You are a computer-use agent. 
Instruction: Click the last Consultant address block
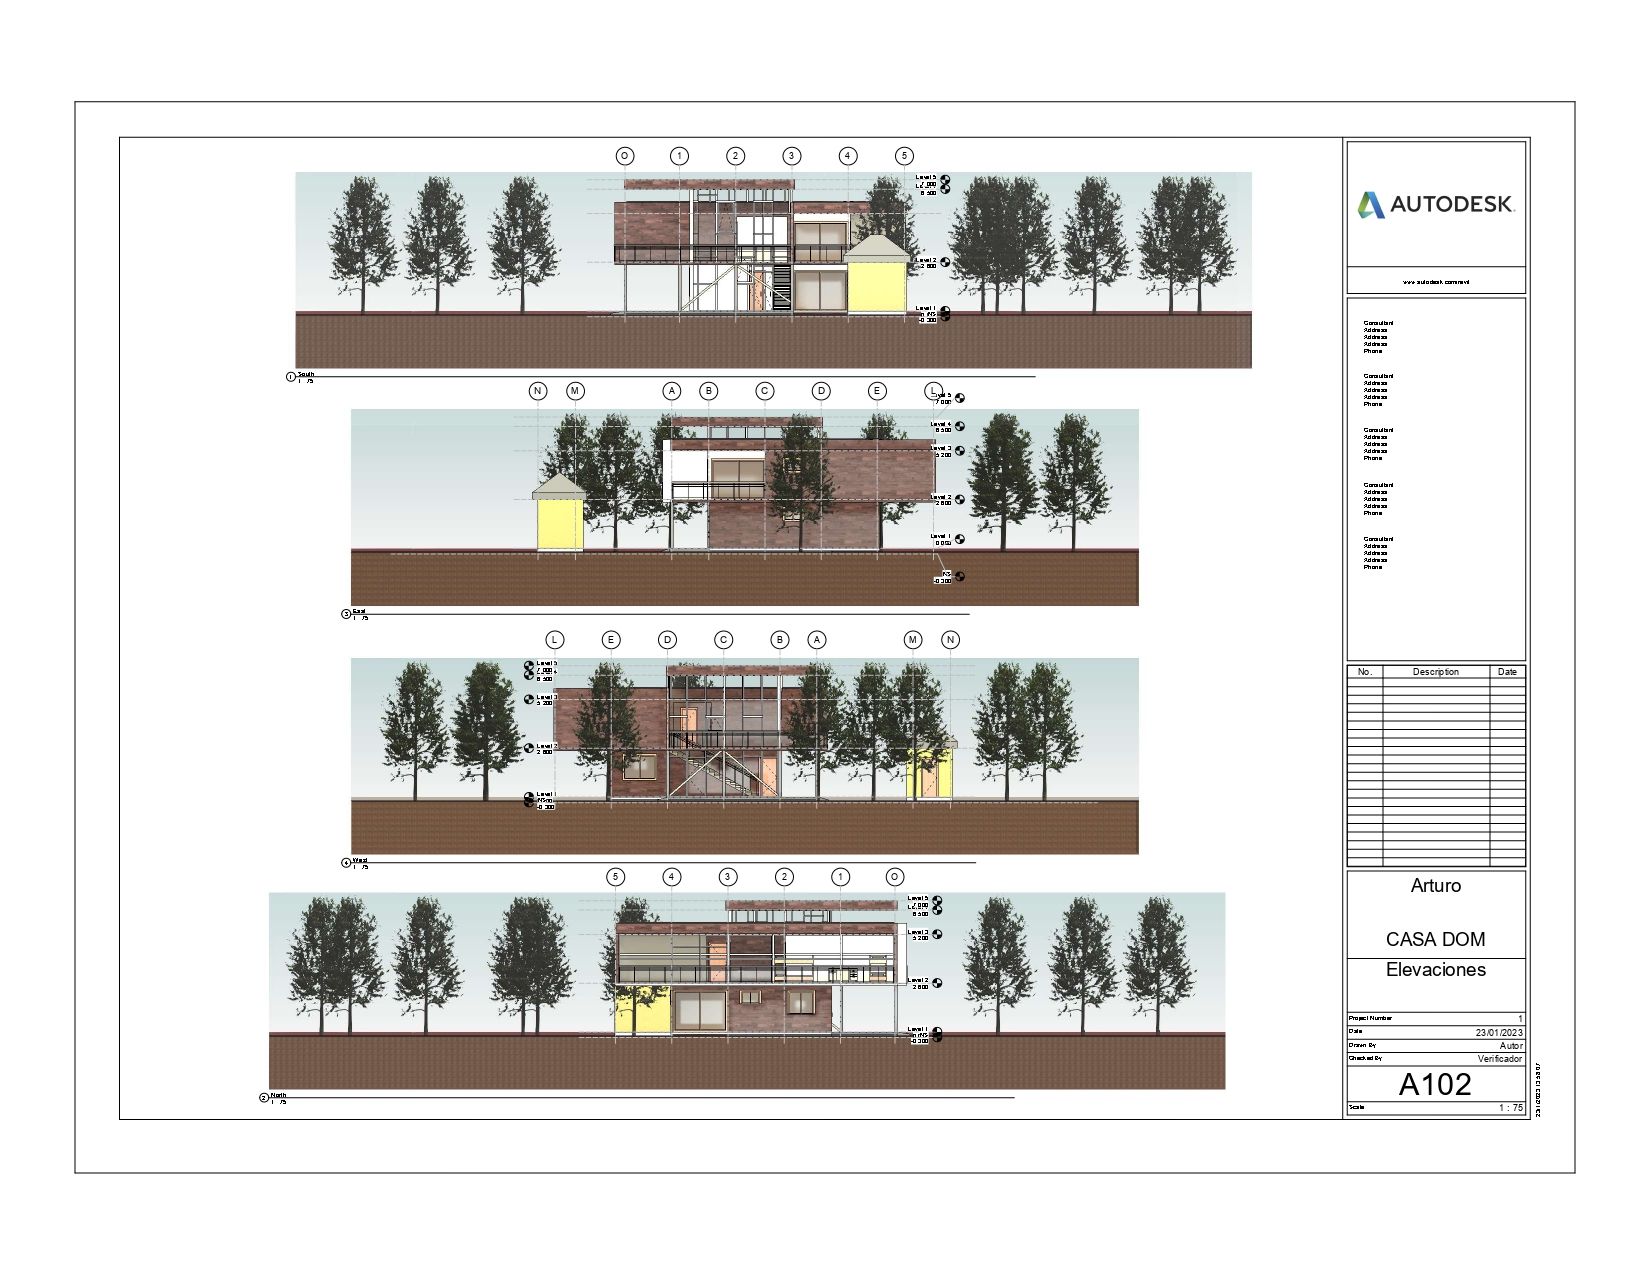tap(1378, 553)
